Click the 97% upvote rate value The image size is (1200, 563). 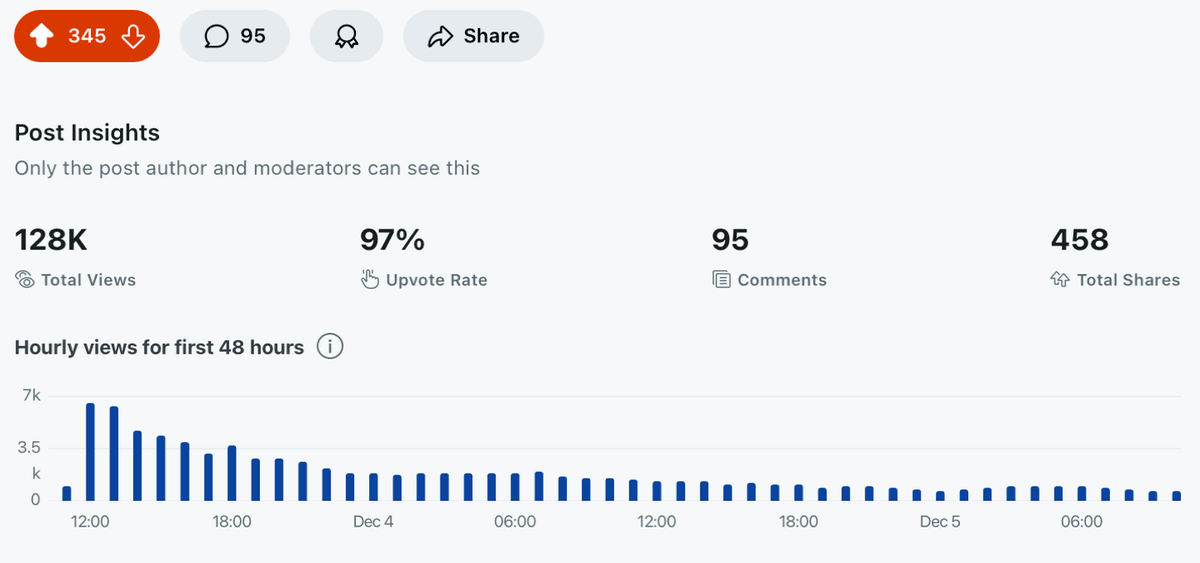tap(392, 240)
